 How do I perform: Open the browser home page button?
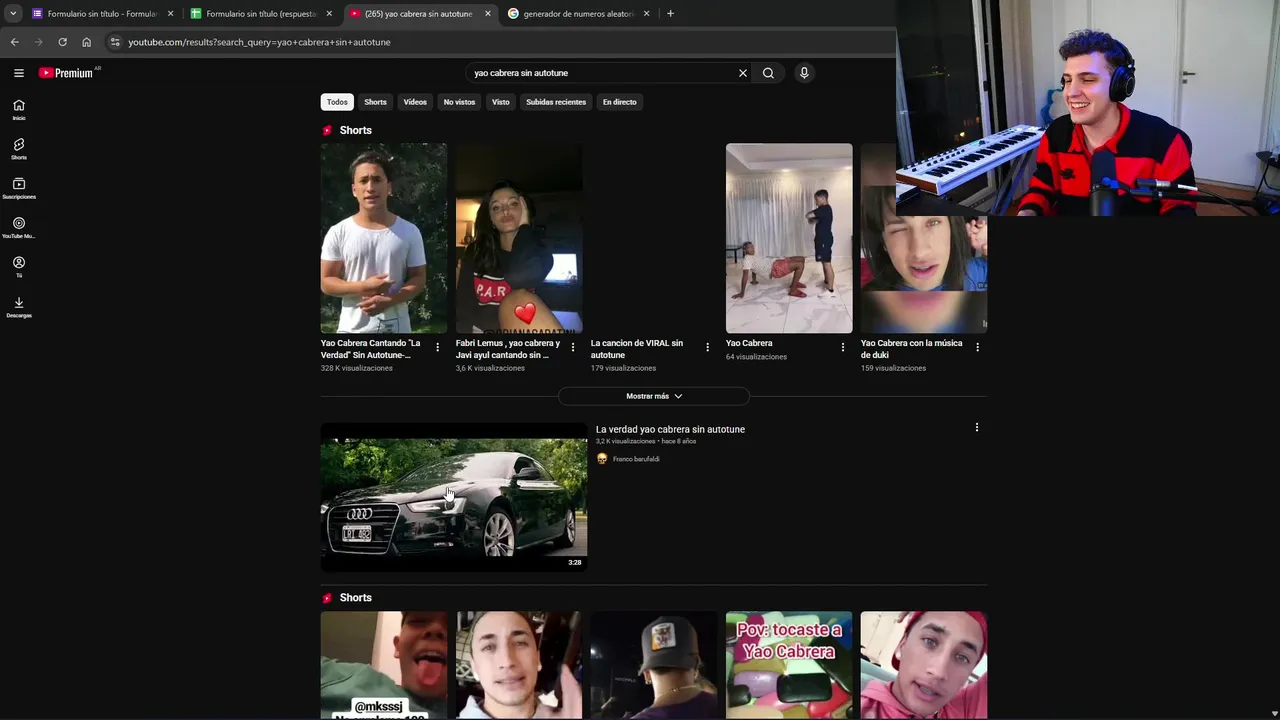coord(86,42)
